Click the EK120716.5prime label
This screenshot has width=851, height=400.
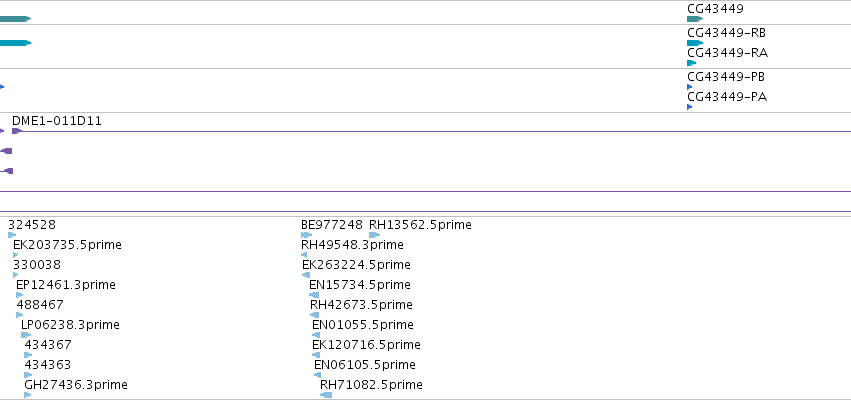(366, 345)
